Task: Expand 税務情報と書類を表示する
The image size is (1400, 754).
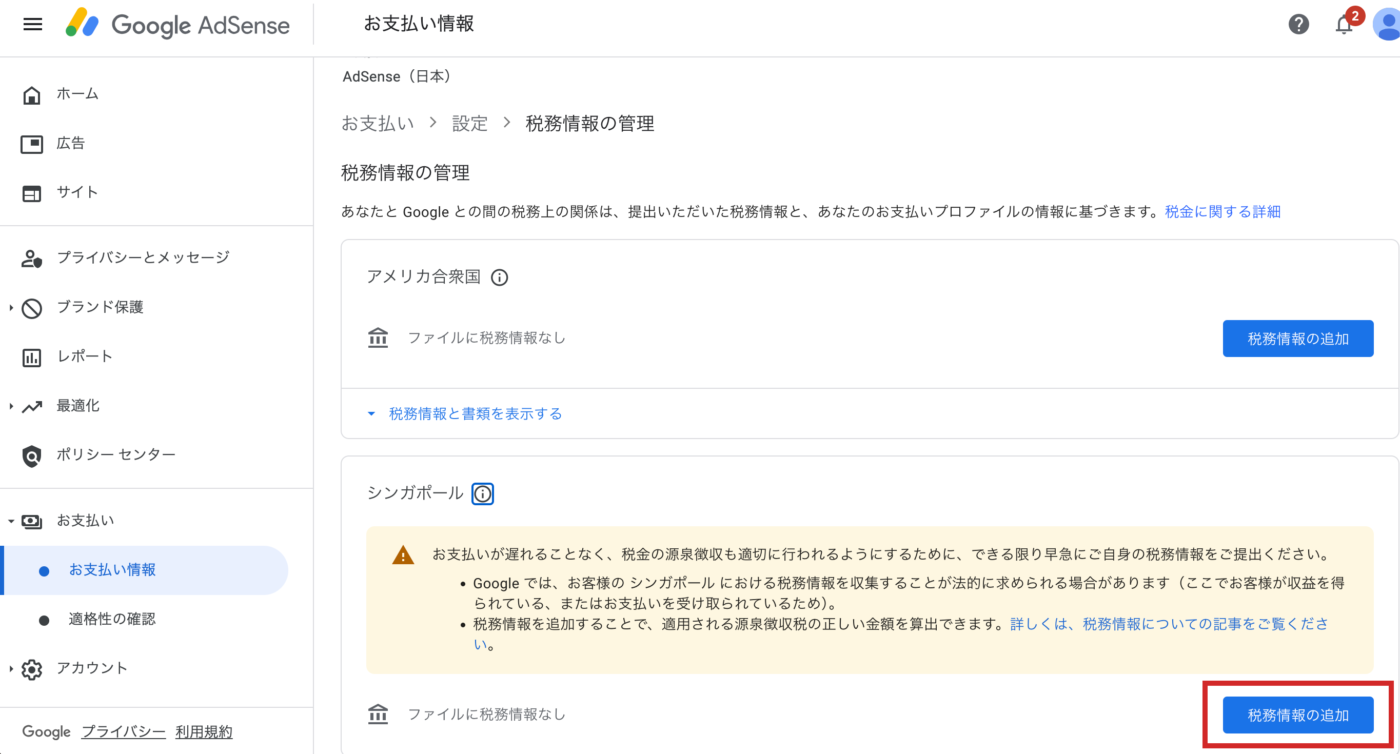Action: pos(465,413)
